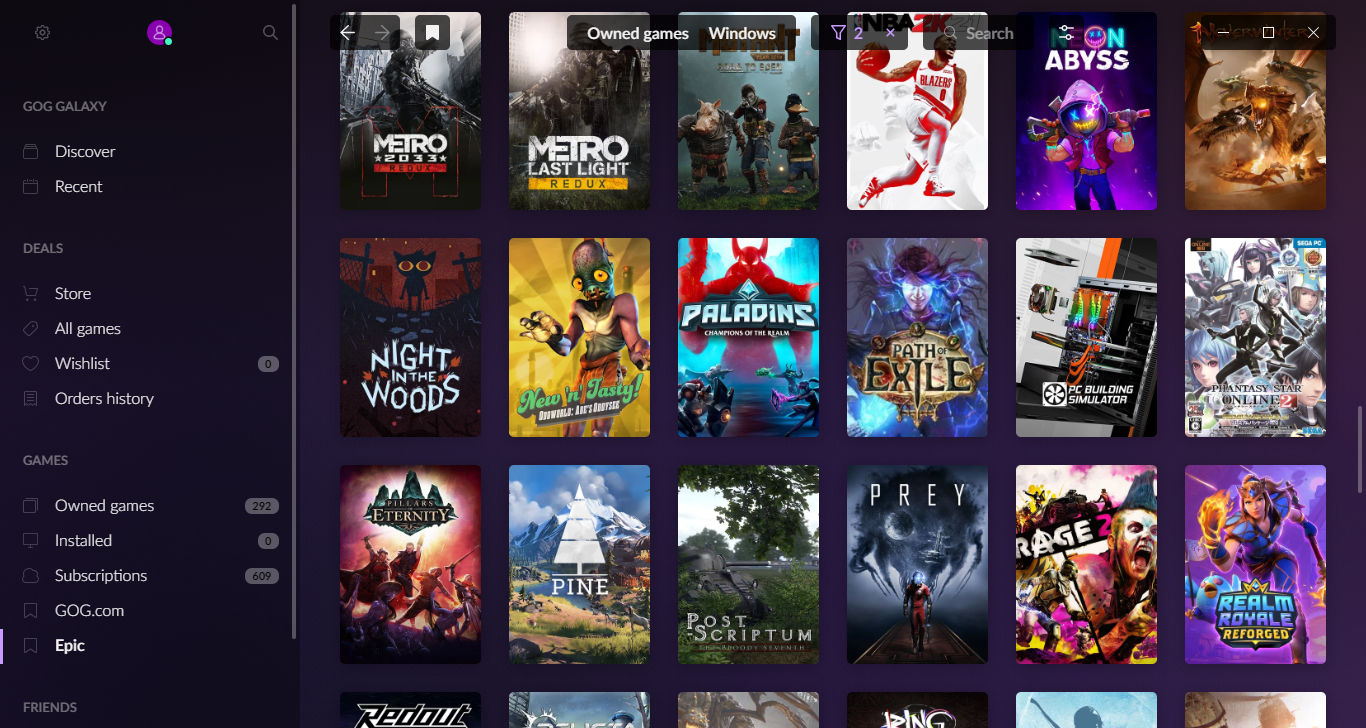Focus the library Search field
This screenshot has height=728, width=1366.
point(980,33)
